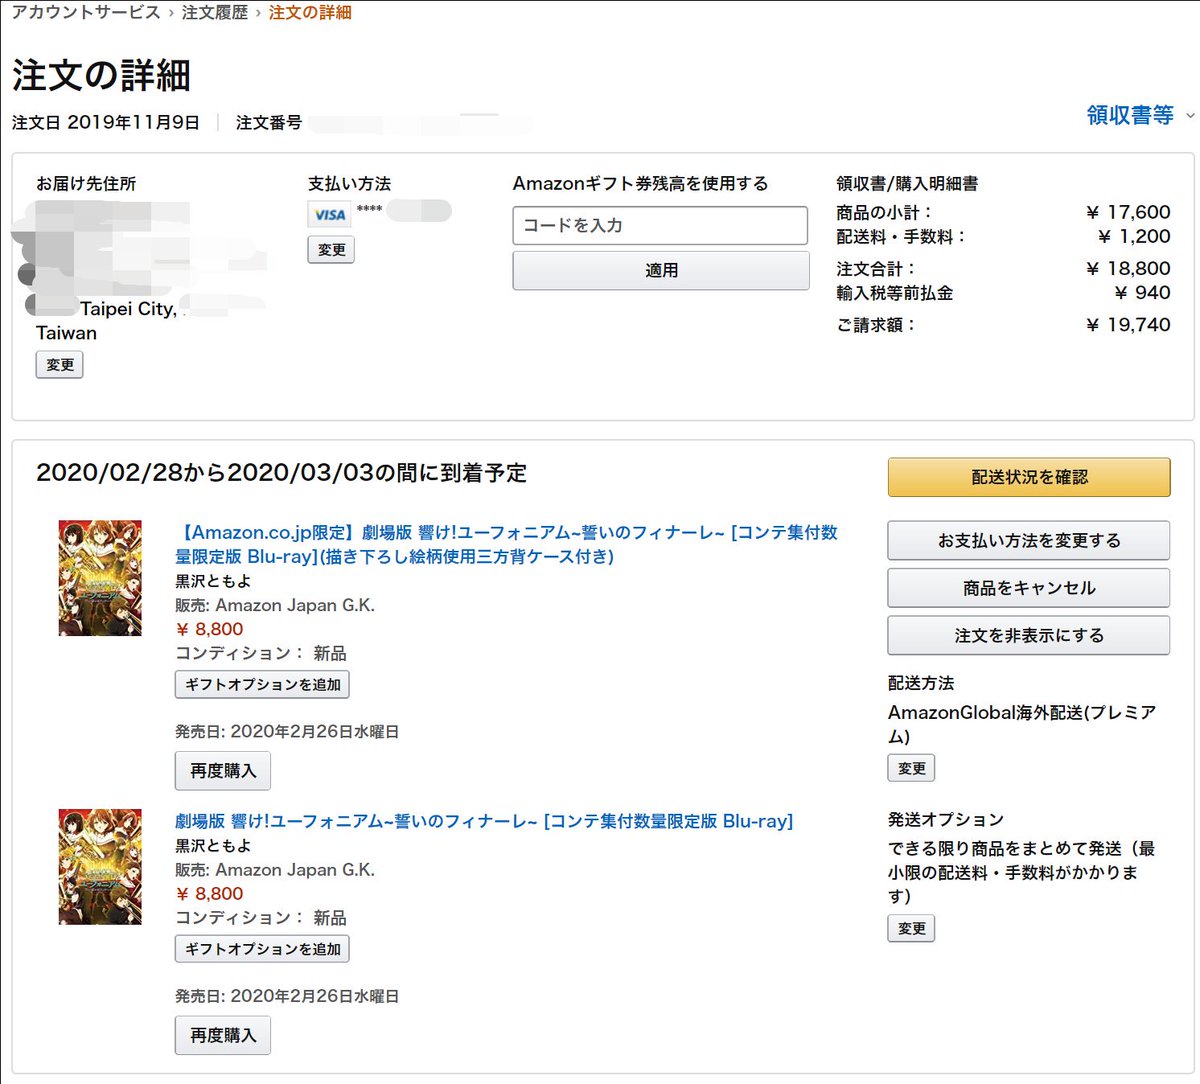Viewport: 1200px width, 1084px height.
Task: Click the 商品の小計 ¥ 17,600 value
Action: coord(1128,212)
